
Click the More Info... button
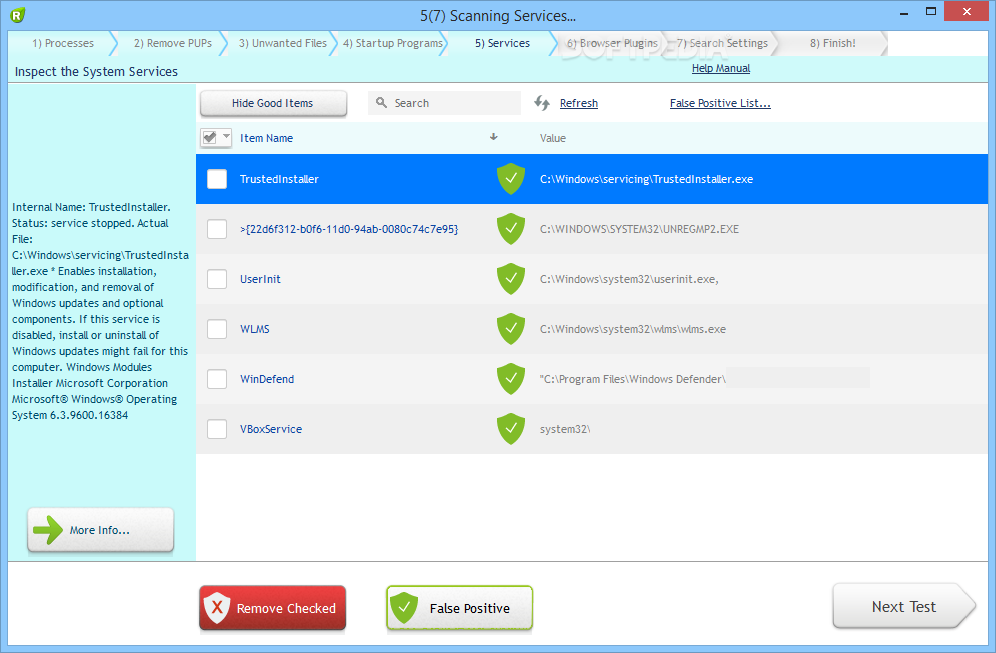coord(100,530)
